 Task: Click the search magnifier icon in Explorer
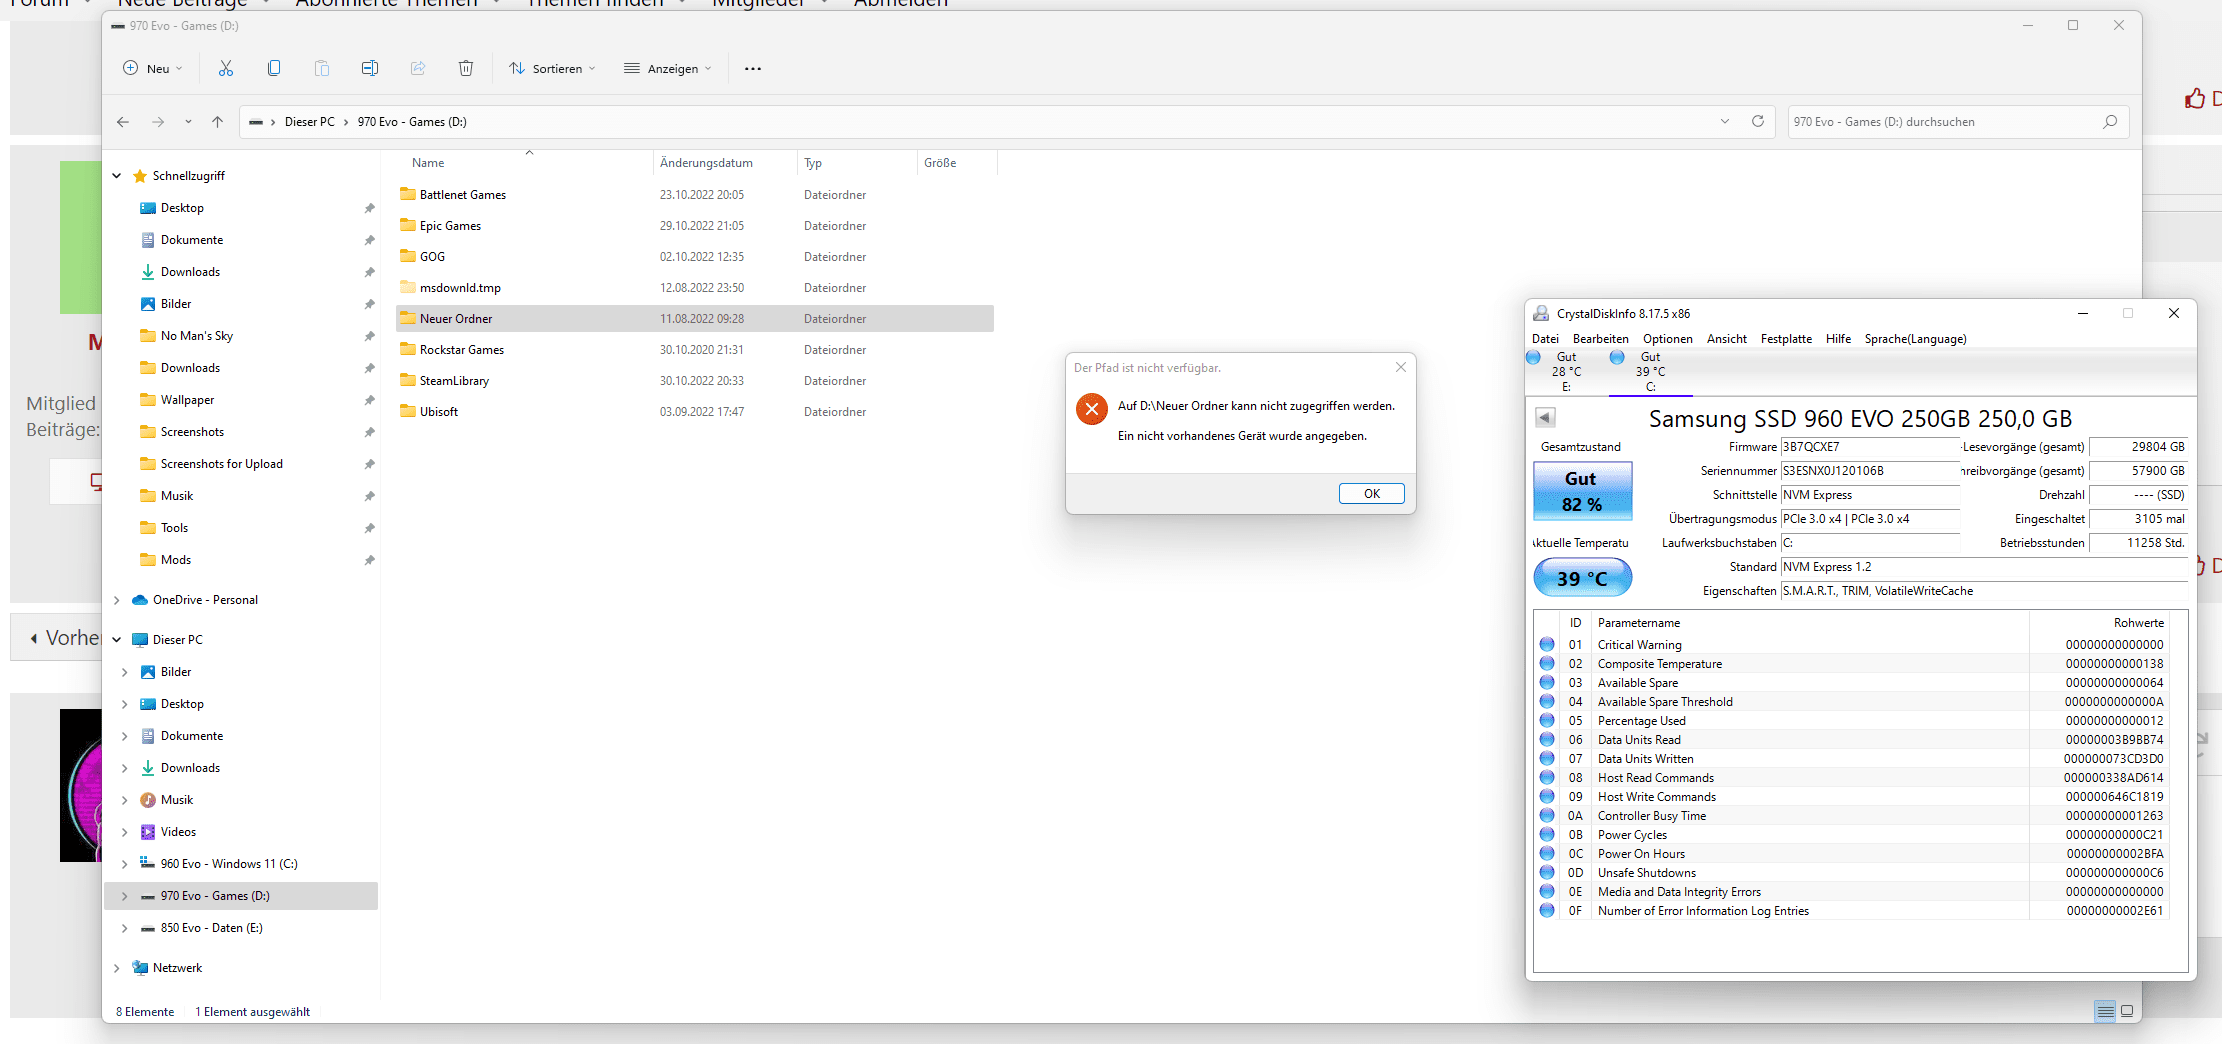2110,122
